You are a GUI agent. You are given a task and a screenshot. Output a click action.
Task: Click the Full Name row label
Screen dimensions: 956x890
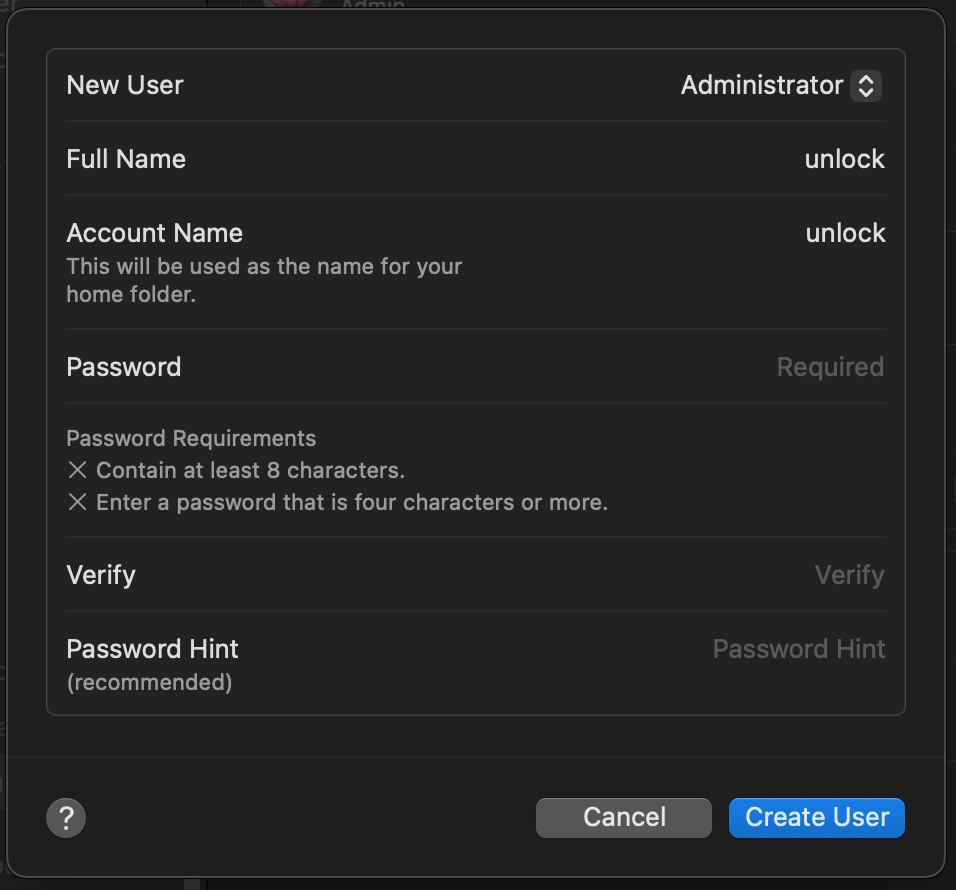click(x=126, y=159)
